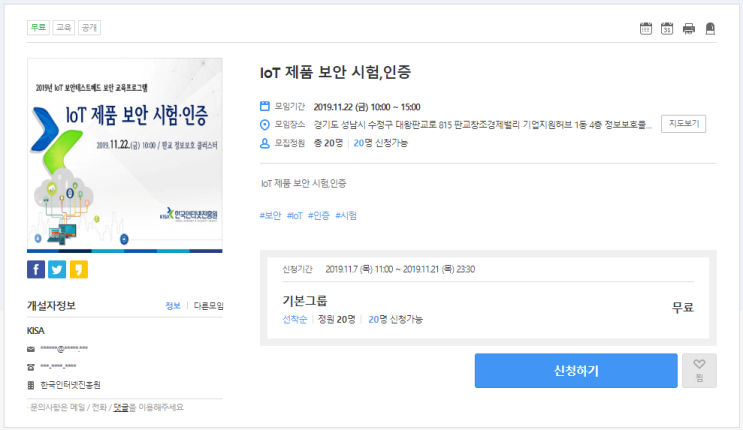Click the calendar grid icon at top right
The height and width of the screenshot is (430, 743).
click(645, 28)
